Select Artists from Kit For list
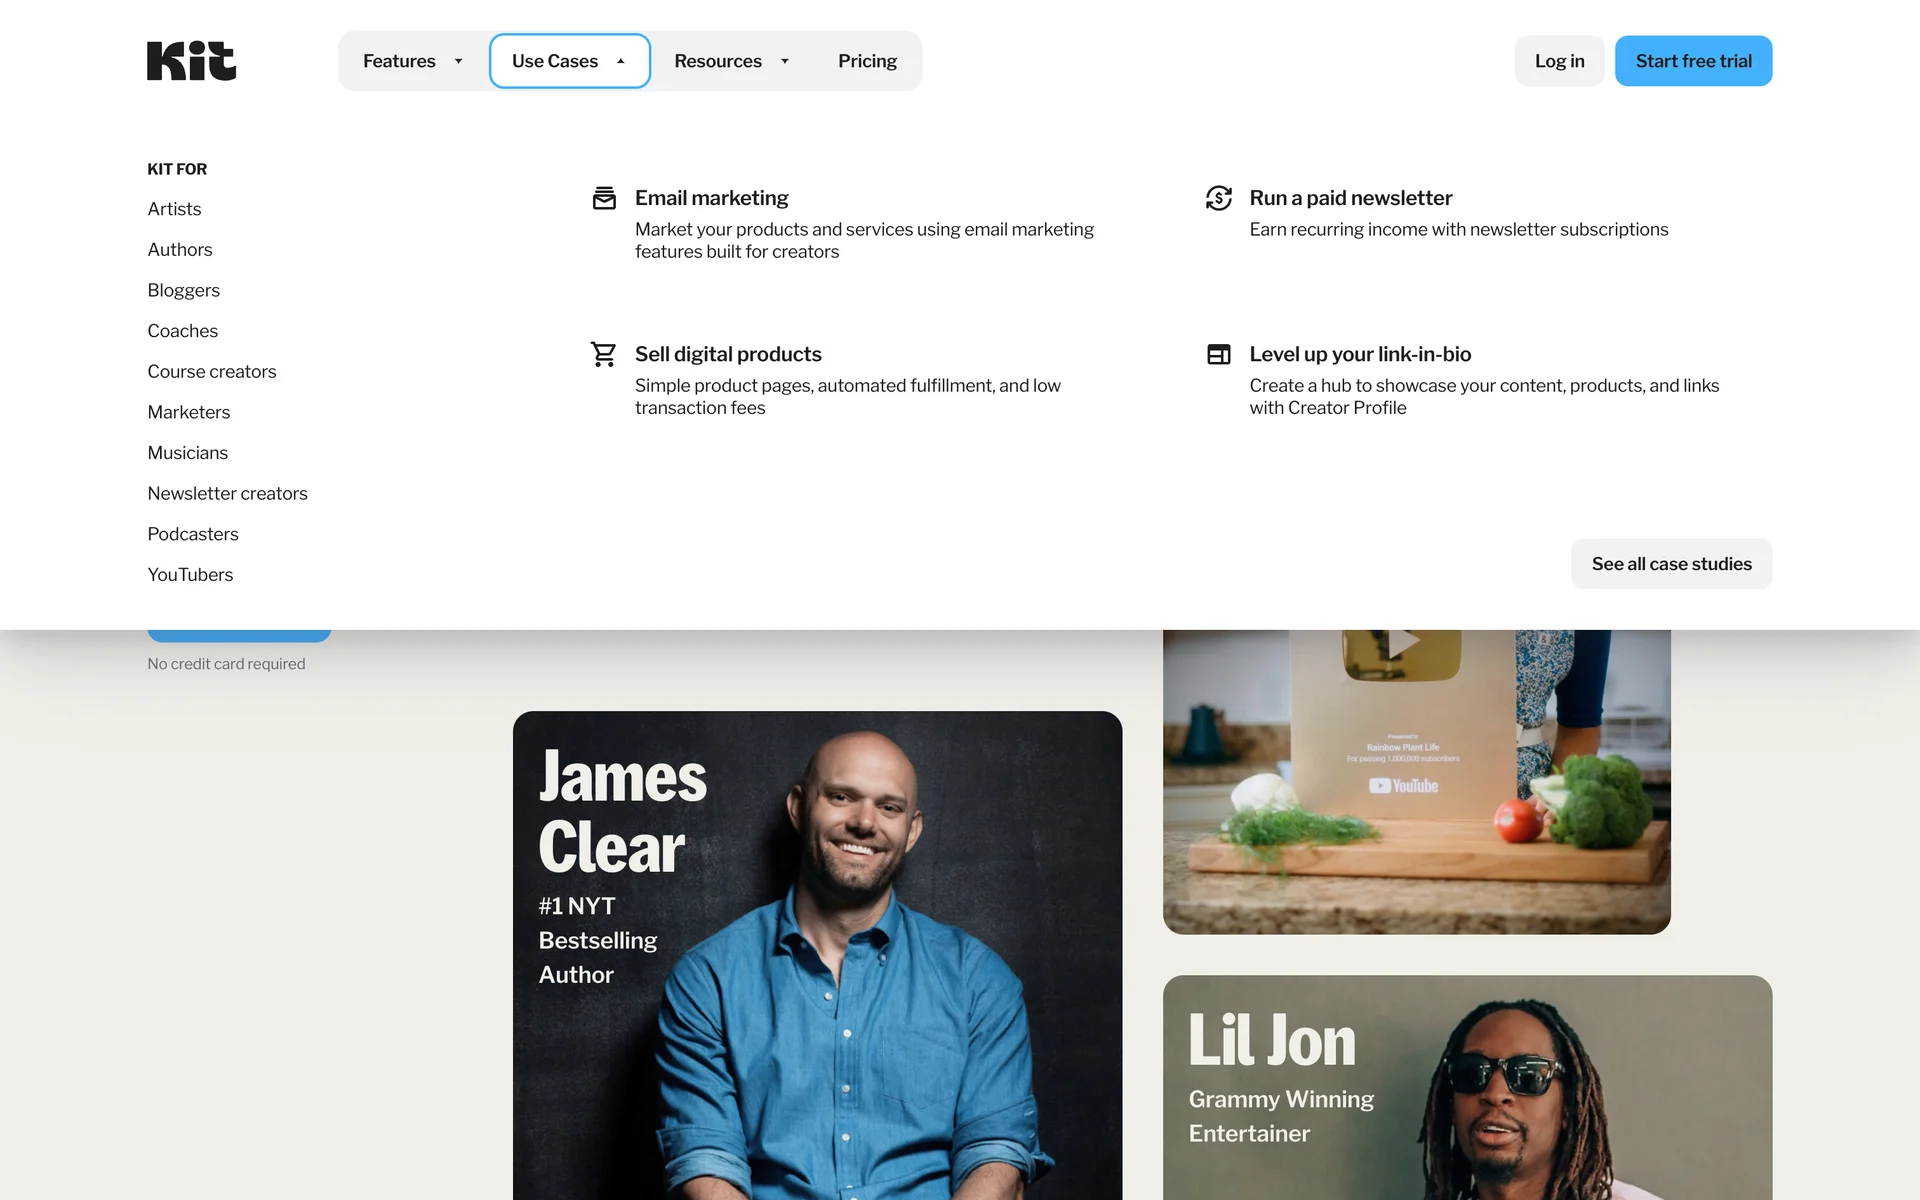1920x1200 pixels. coord(174,209)
